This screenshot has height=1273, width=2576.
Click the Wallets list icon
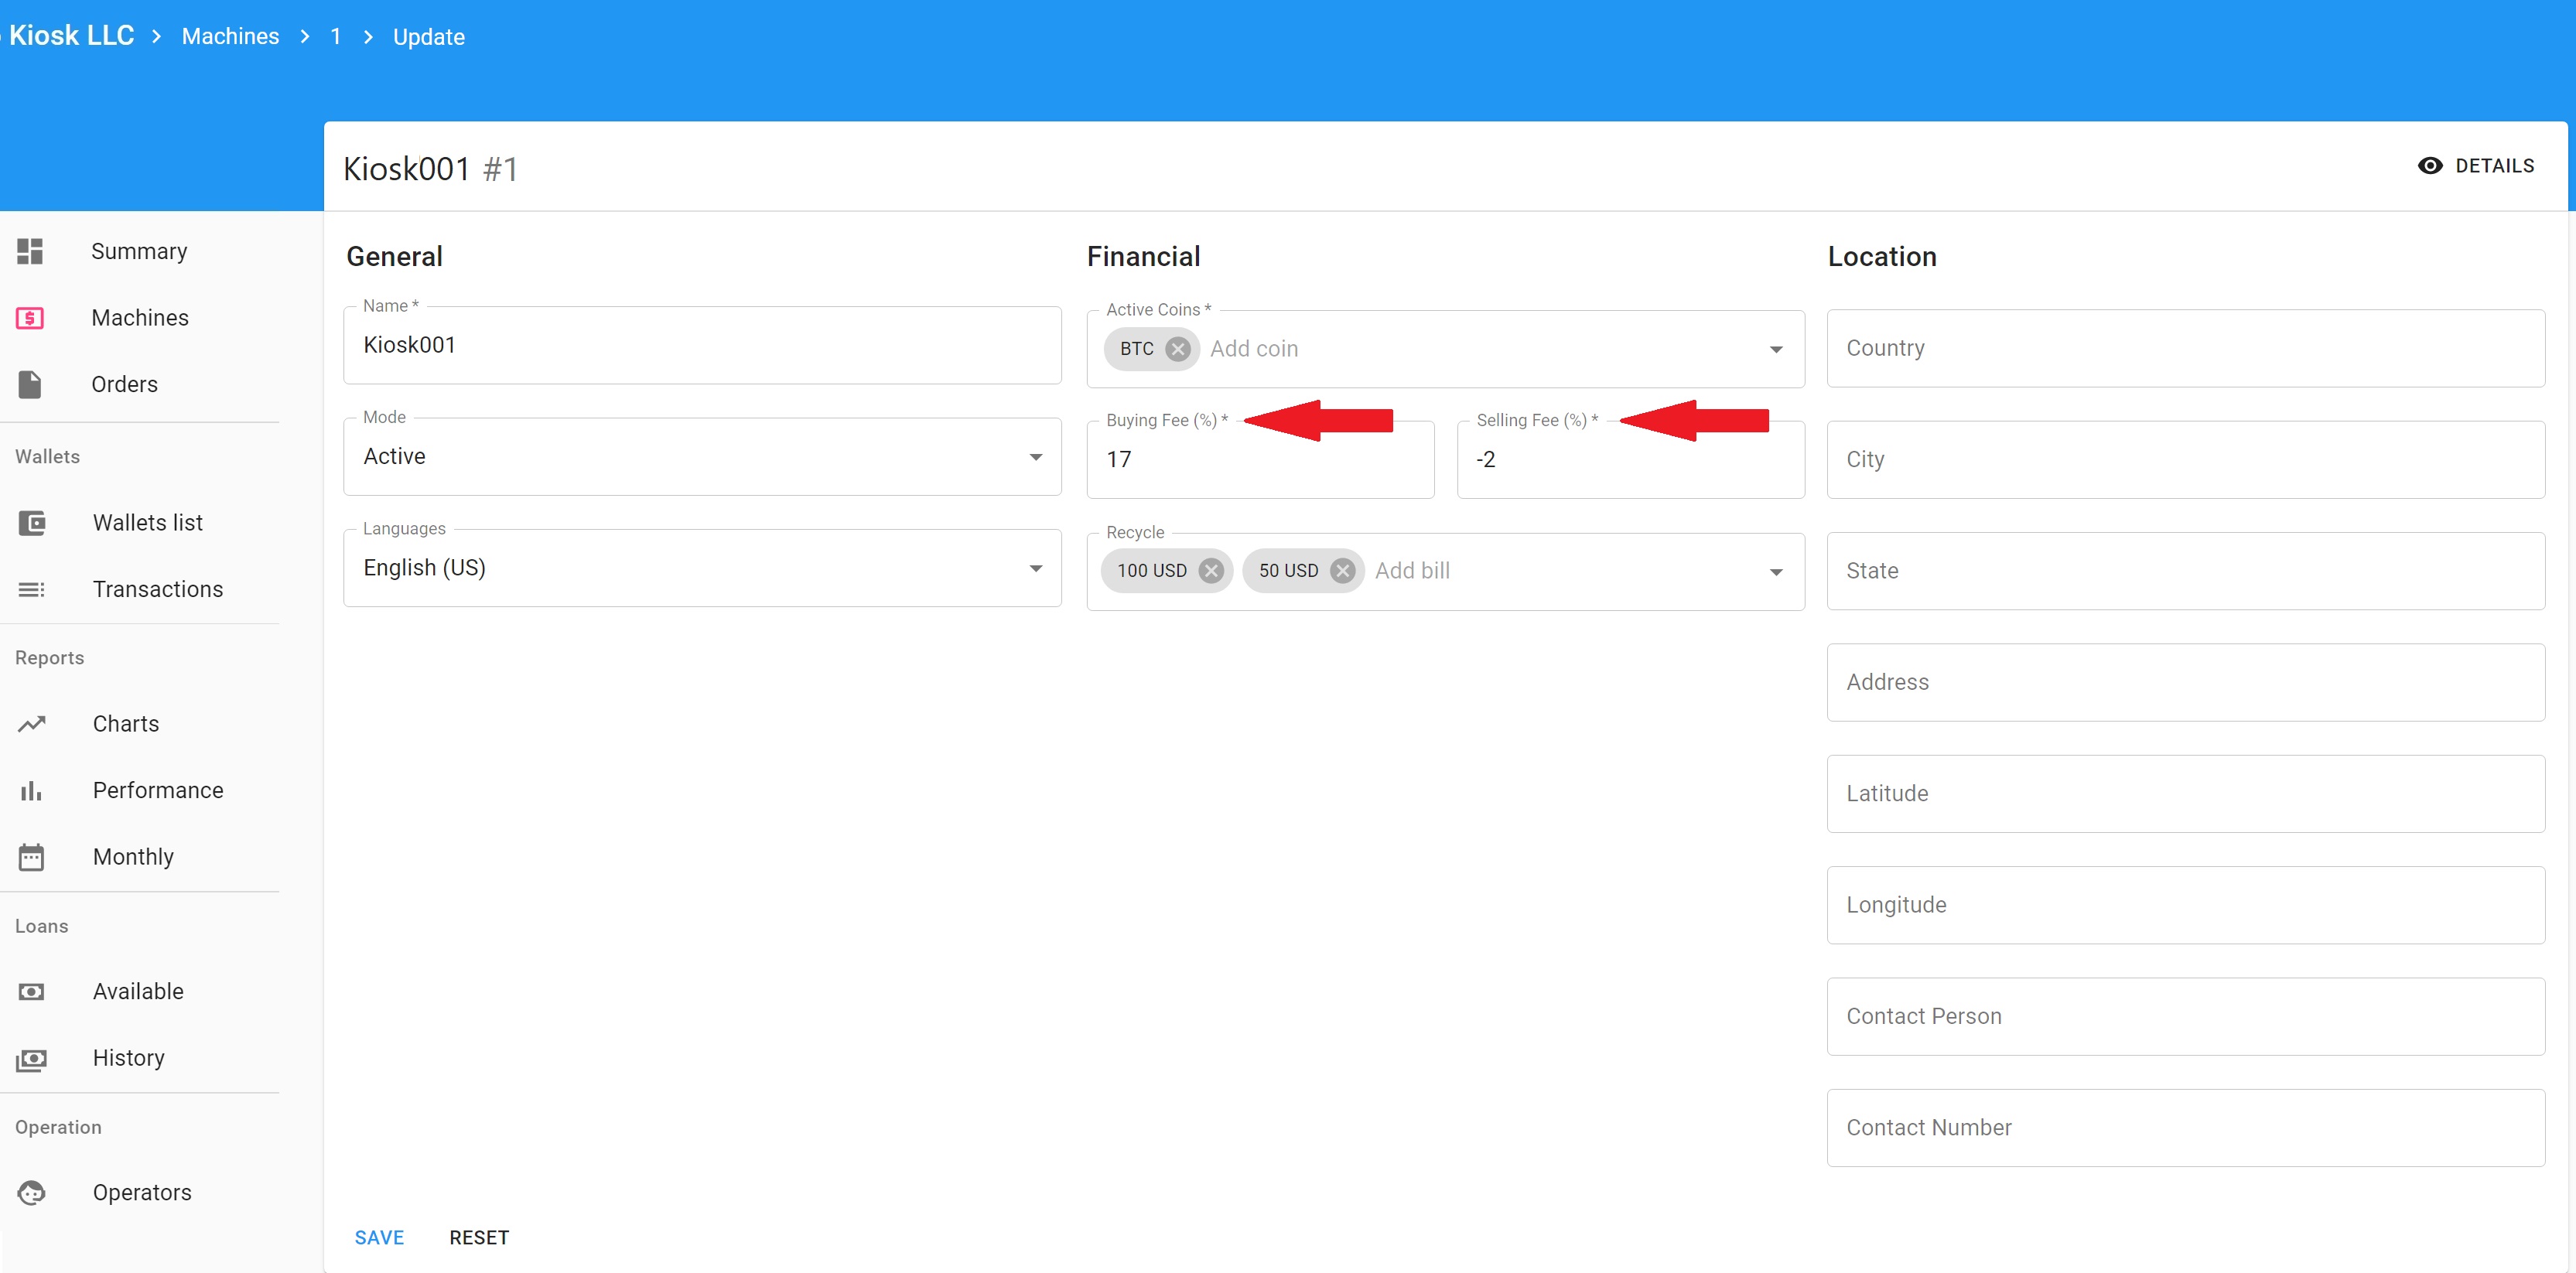click(32, 523)
